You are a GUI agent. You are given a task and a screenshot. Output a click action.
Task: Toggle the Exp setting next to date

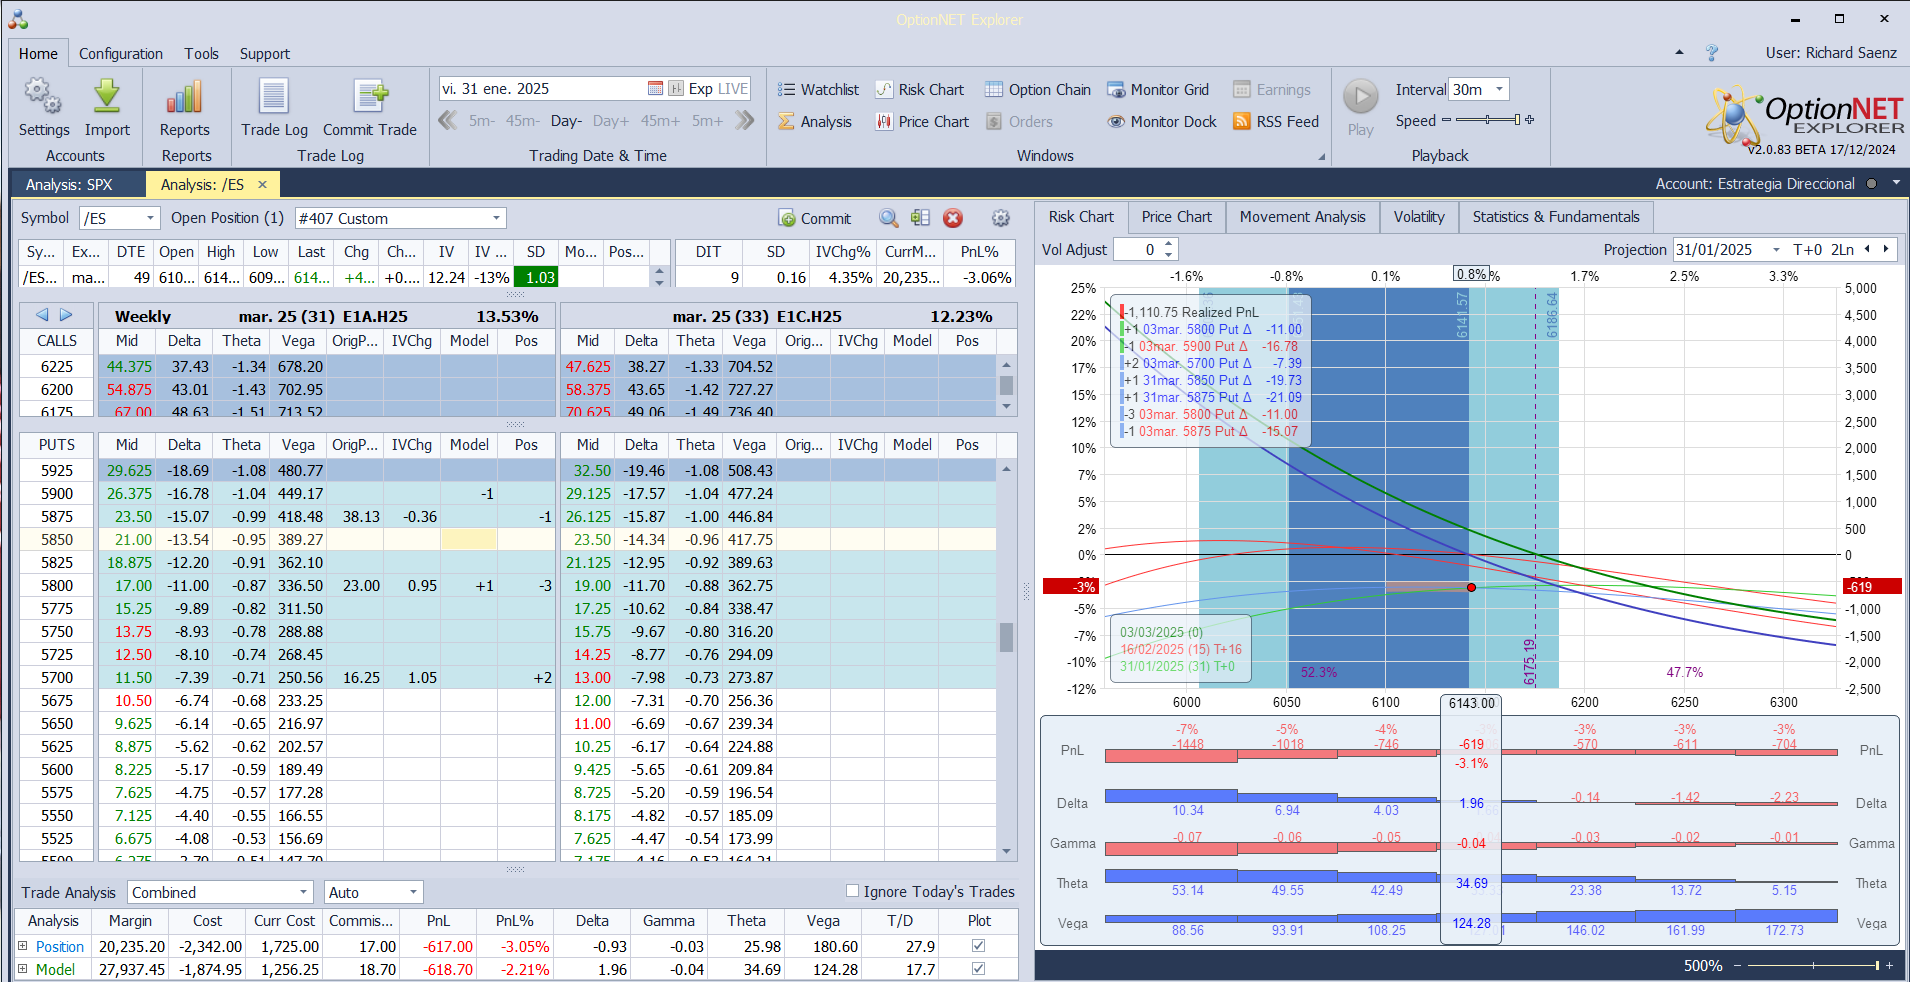click(x=701, y=89)
